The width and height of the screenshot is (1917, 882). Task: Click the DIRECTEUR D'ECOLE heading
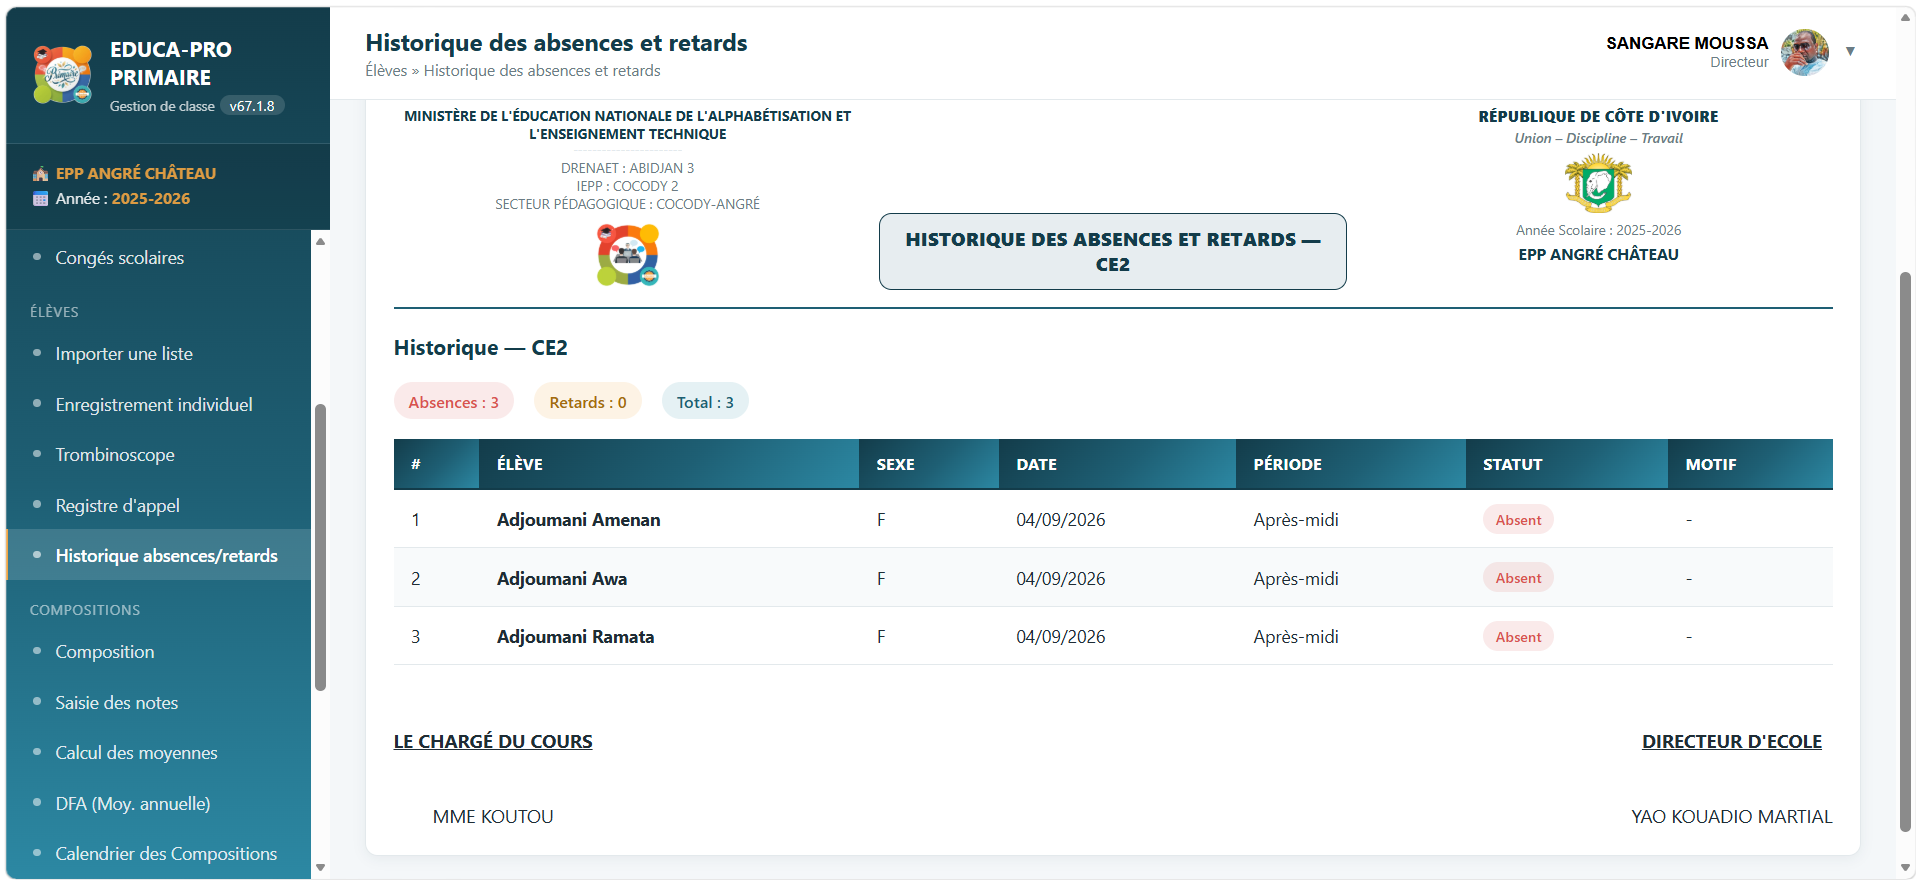click(1732, 742)
